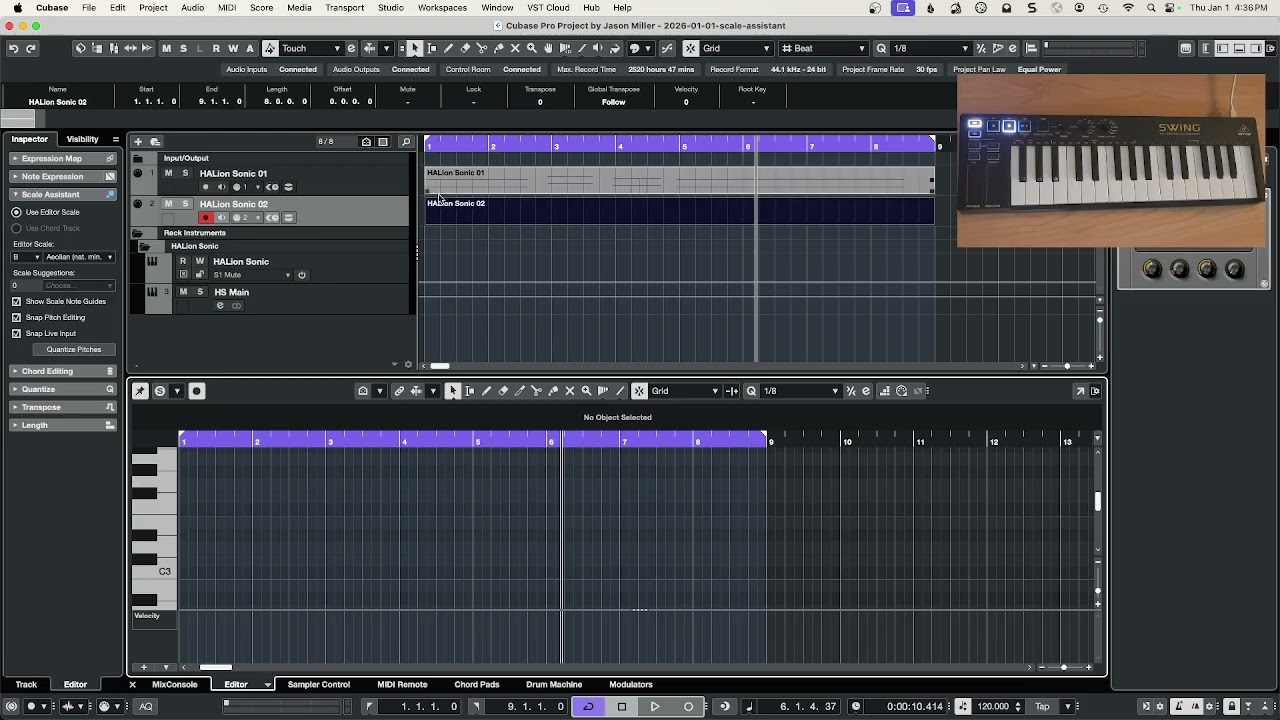1280x720 pixels.
Task: Open the track search magnifier
Action: click(x=406, y=142)
